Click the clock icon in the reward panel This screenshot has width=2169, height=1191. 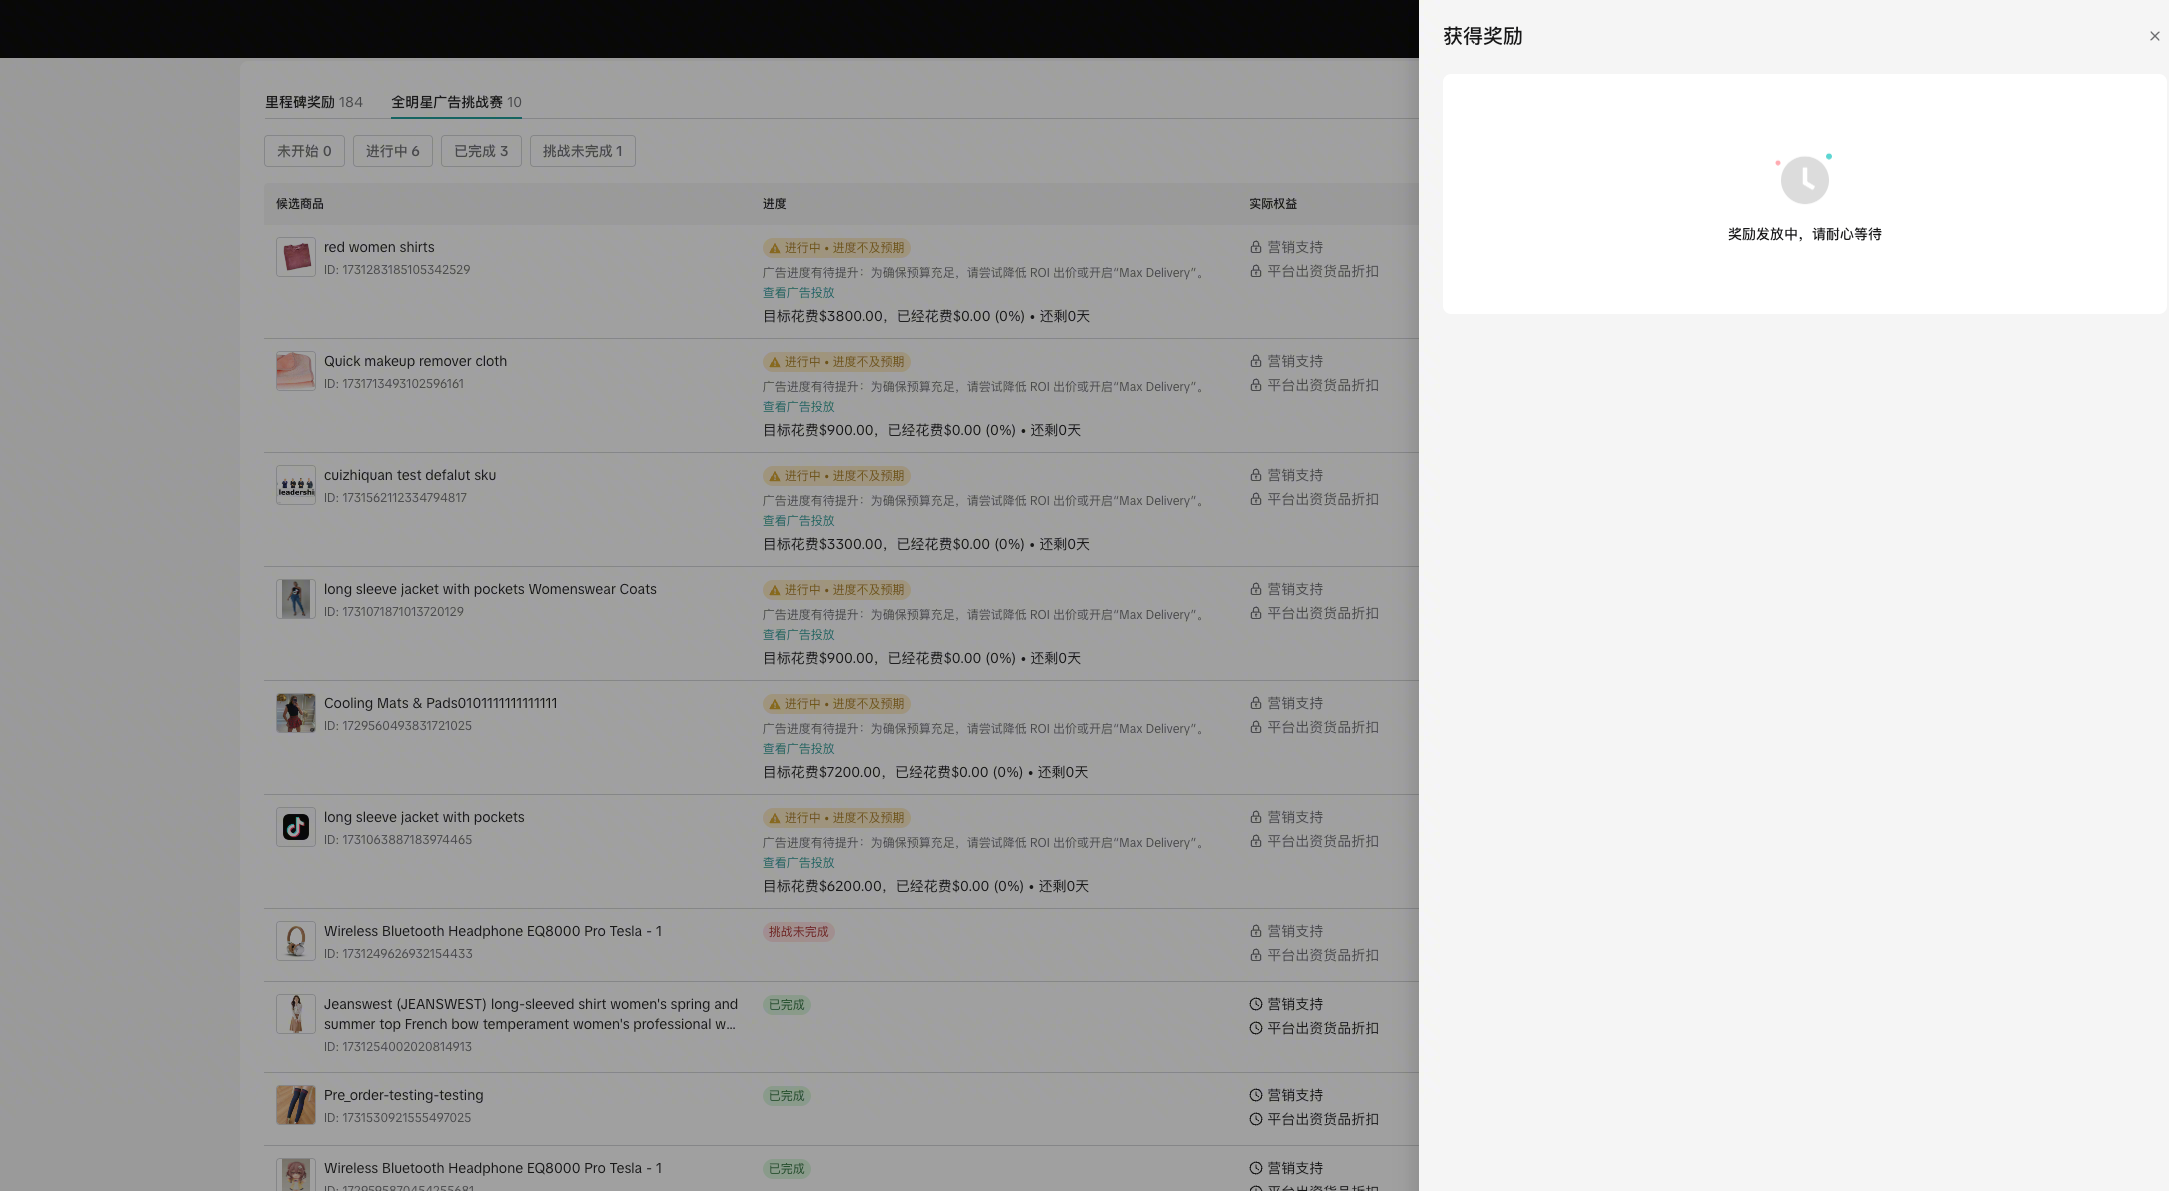(1804, 180)
